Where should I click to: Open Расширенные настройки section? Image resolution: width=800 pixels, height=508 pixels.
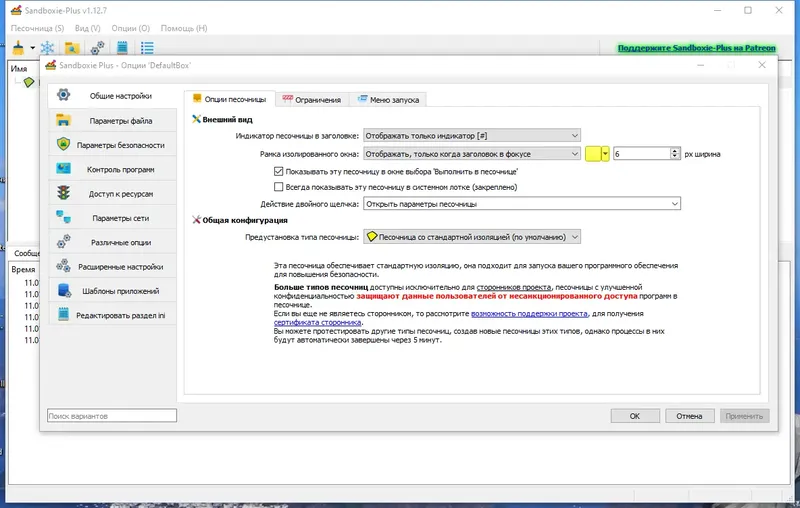[112, 267]
